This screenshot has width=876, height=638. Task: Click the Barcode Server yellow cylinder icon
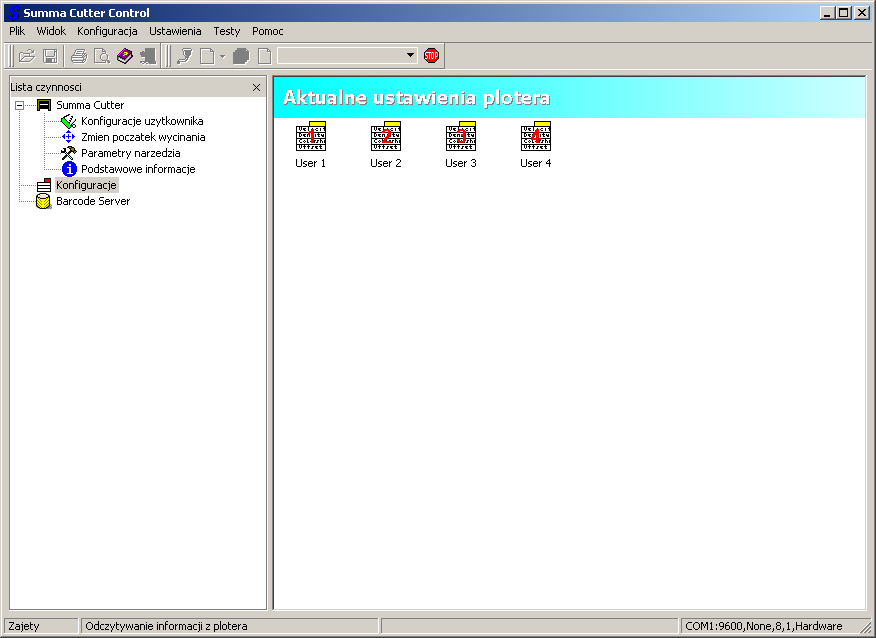[x=44, y=202]
